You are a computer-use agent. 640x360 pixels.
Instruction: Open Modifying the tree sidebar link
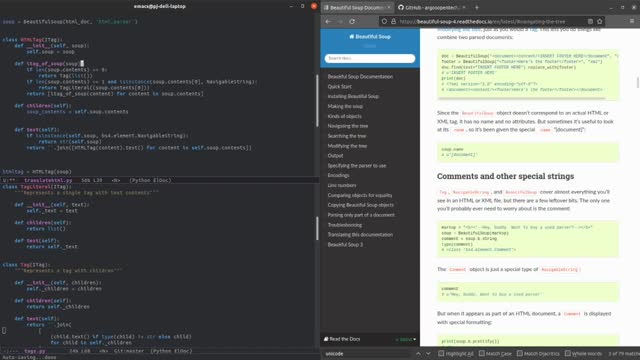[347, 146]
